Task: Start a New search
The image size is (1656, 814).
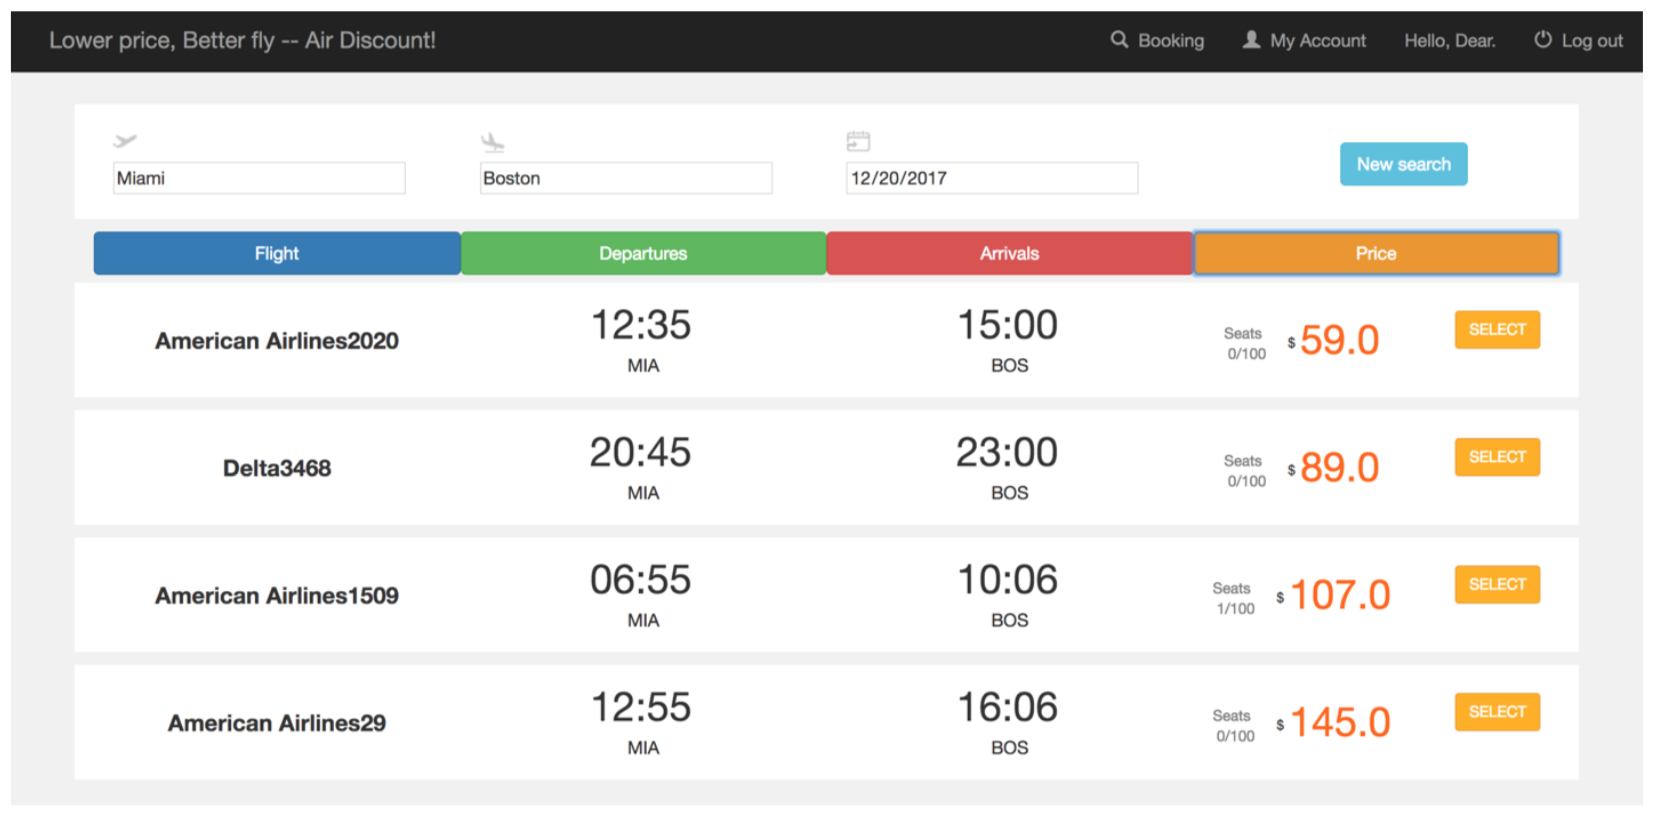Action: pos(1404,164)
